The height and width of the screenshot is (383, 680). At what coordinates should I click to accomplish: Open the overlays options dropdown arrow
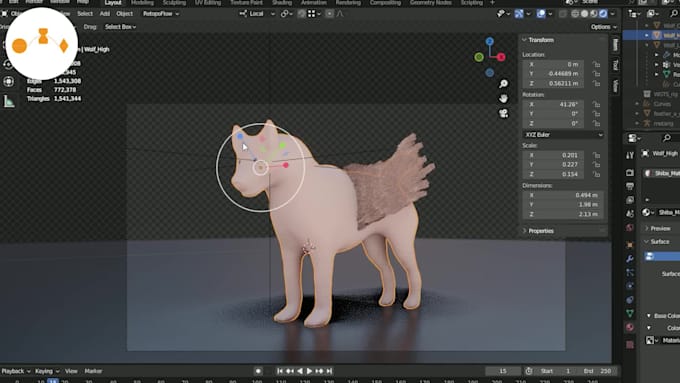point(550,14)
